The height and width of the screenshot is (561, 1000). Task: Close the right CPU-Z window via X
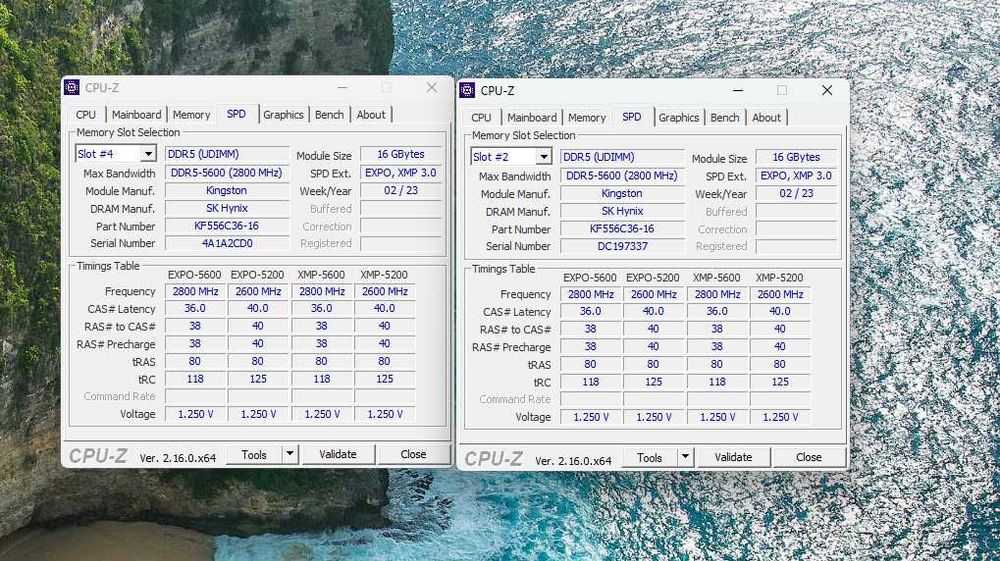pos(827,91)
